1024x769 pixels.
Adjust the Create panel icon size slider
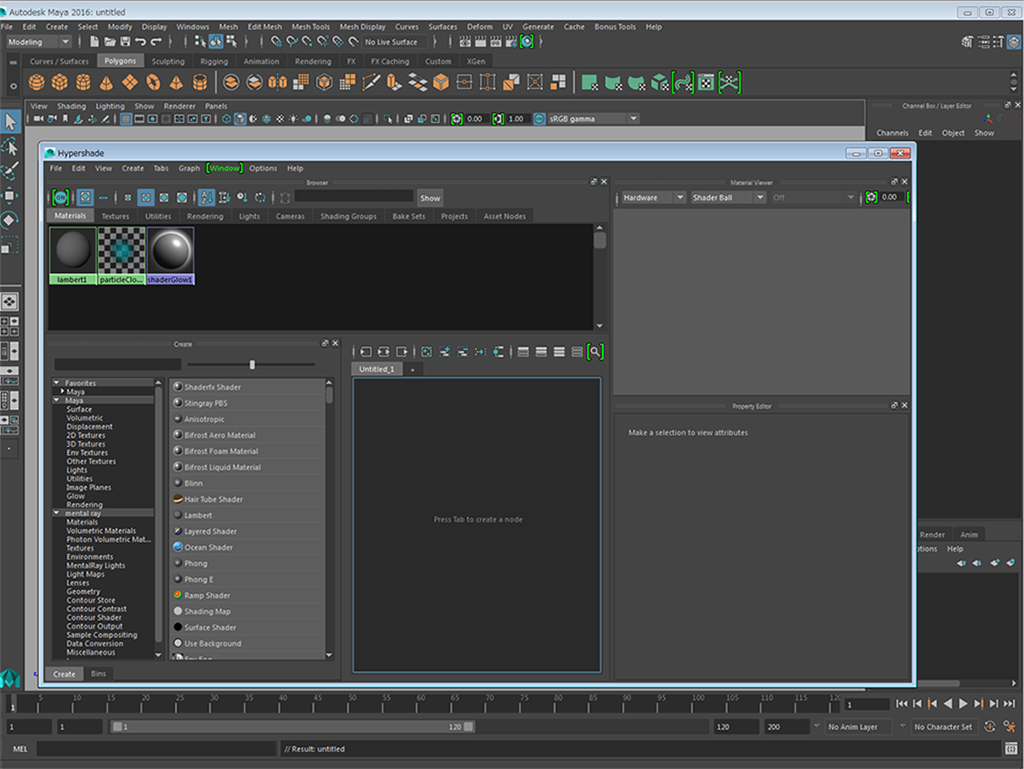click(252, 364)
